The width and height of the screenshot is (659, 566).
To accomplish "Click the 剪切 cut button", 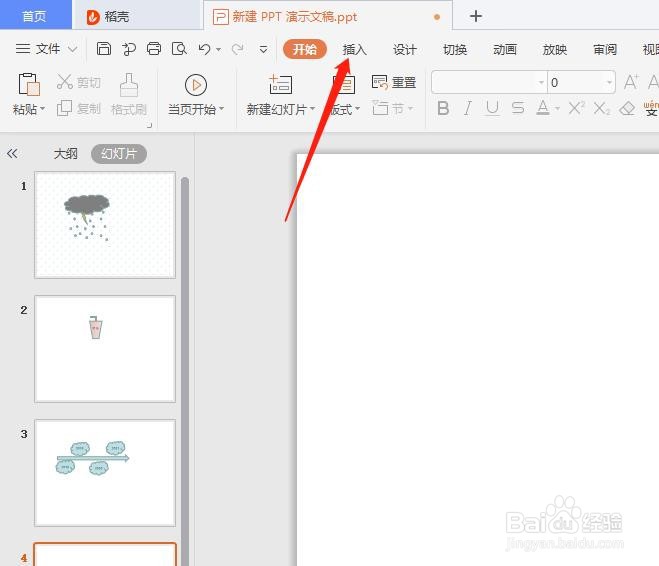I will (x=79, y=82).
